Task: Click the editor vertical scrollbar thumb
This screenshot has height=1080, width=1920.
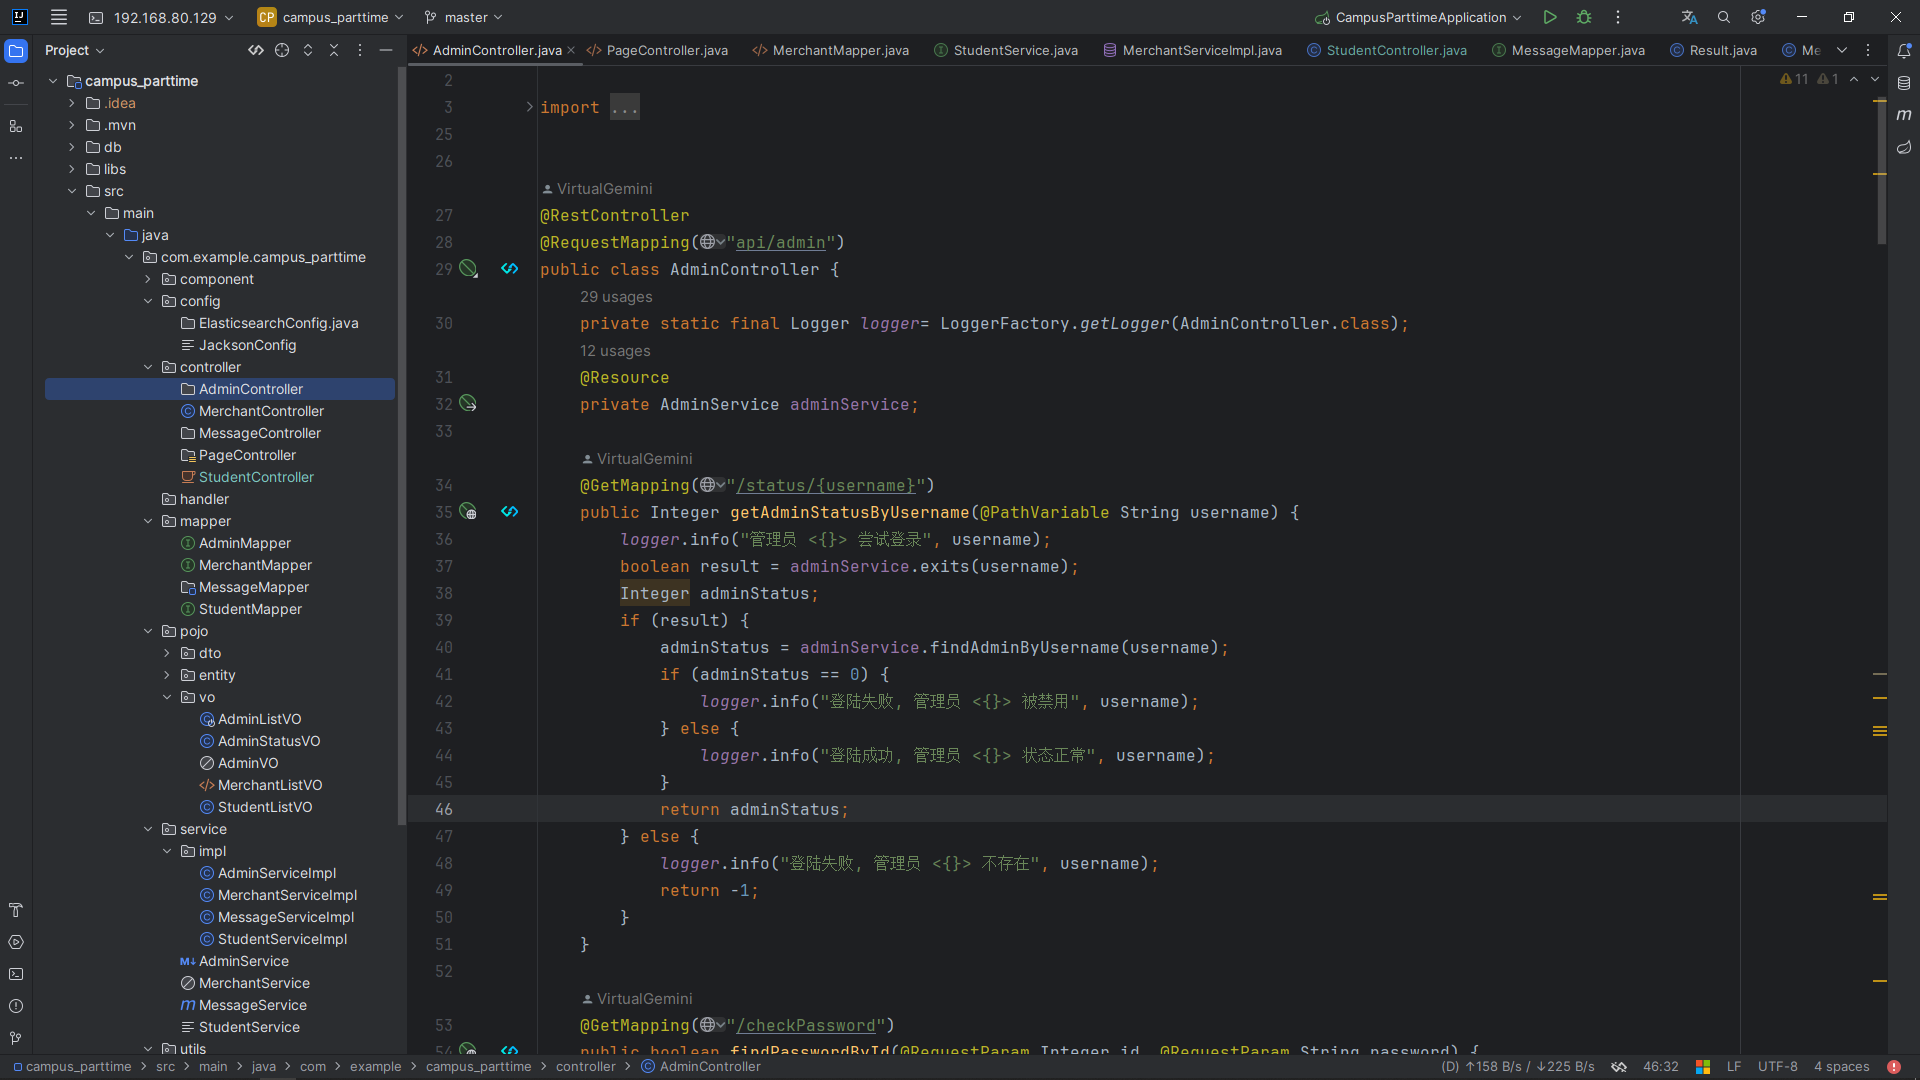Action: click(x=1881, y=170)
